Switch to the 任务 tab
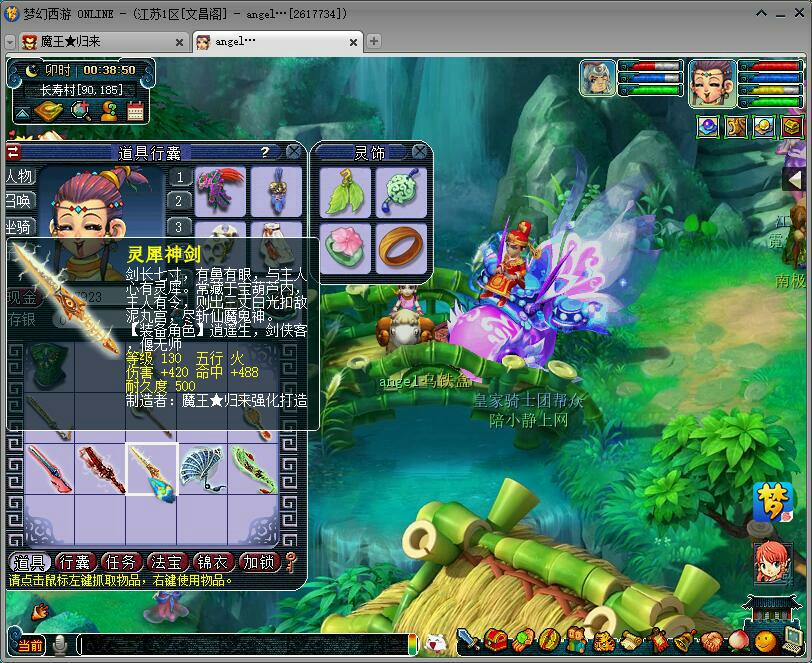The height and width of the screenshot is (663, 812). [121, 563]
